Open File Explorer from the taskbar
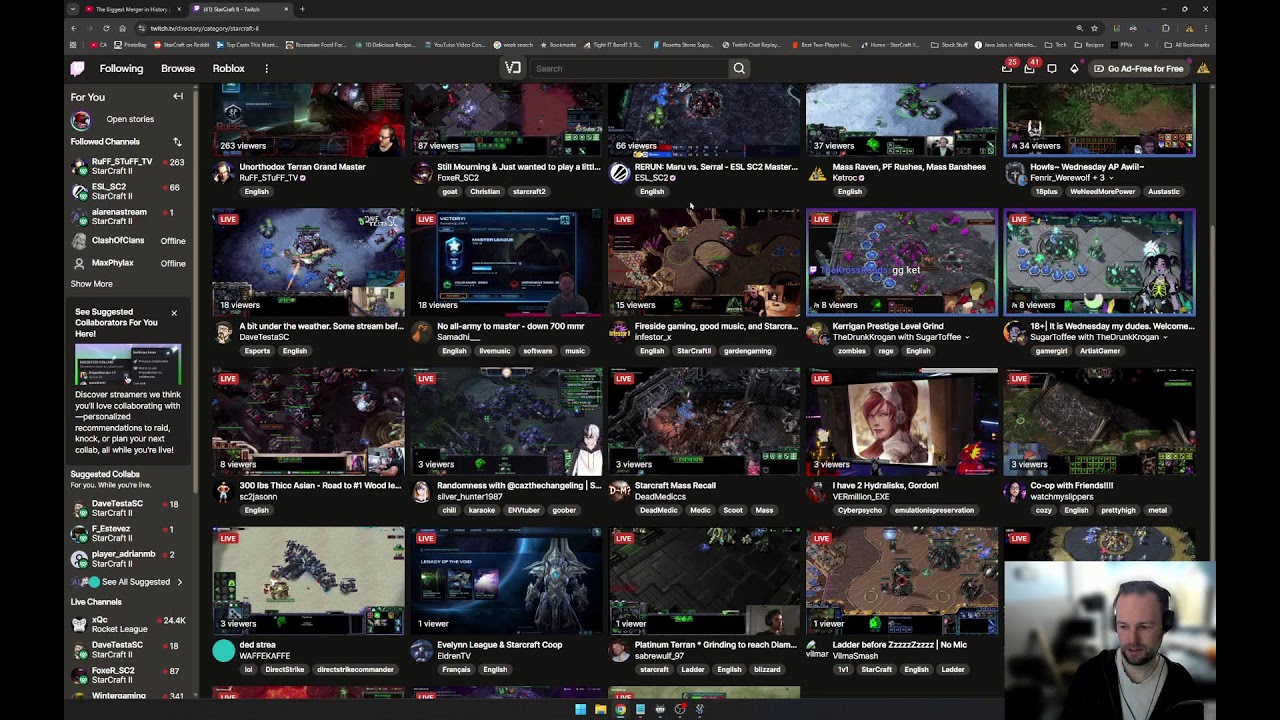The height and width of the screenshot is (720, 1280). [x=600, y=709]
